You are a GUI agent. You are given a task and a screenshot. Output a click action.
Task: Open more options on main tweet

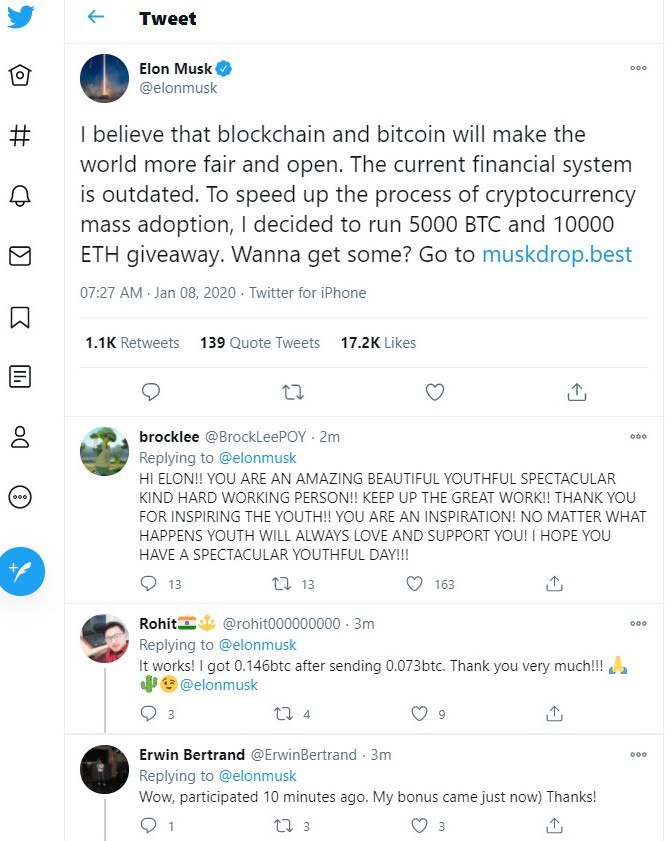pos(638,68)
